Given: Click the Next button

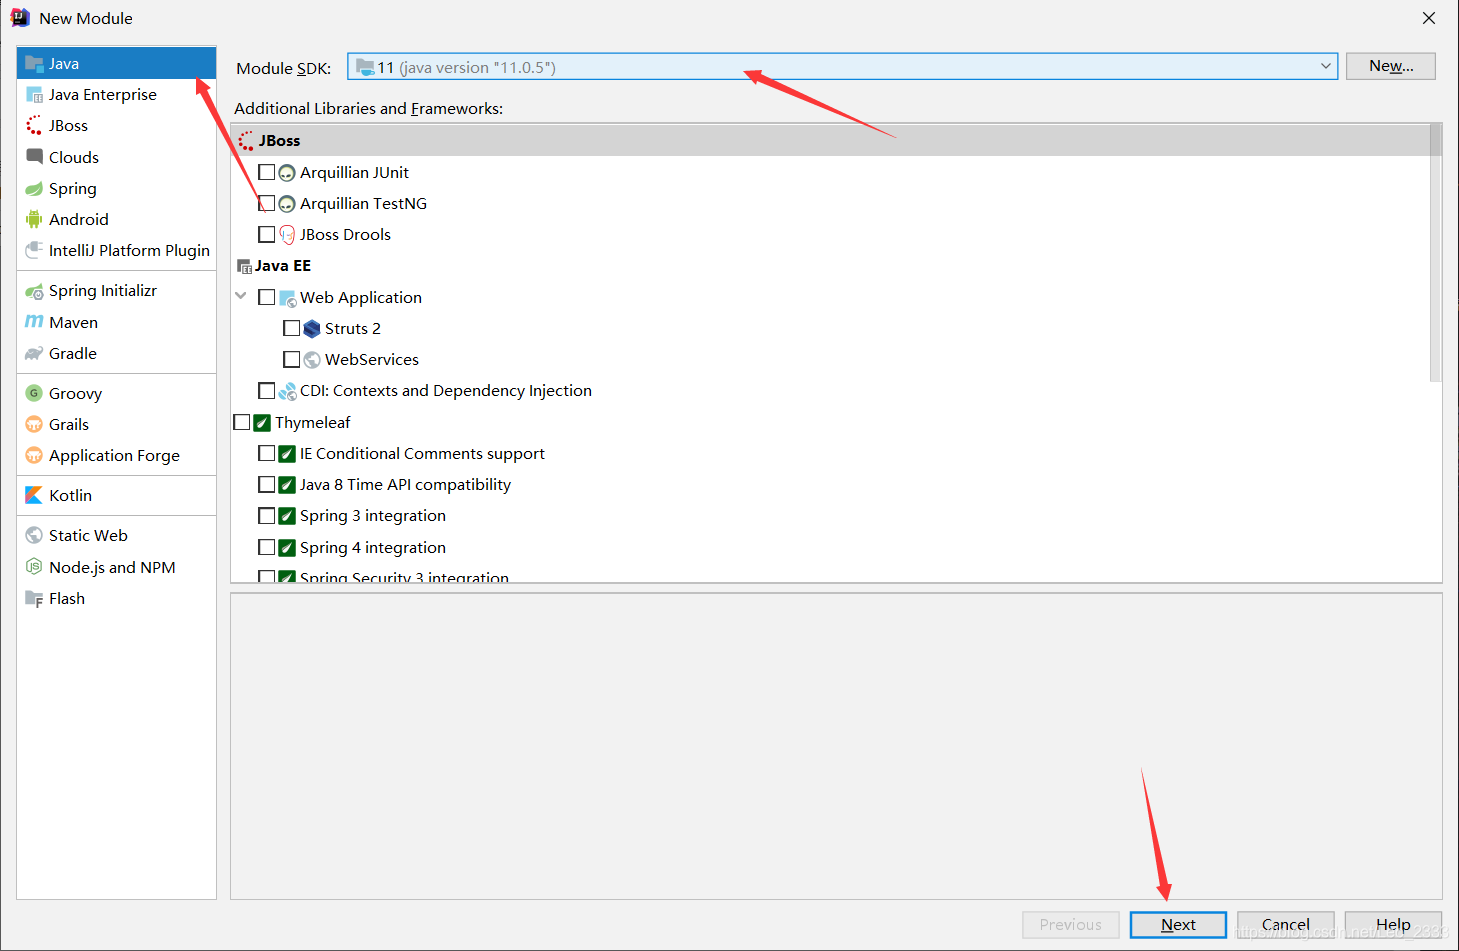Looking at the screenshot, I should tap(1178, 925).
